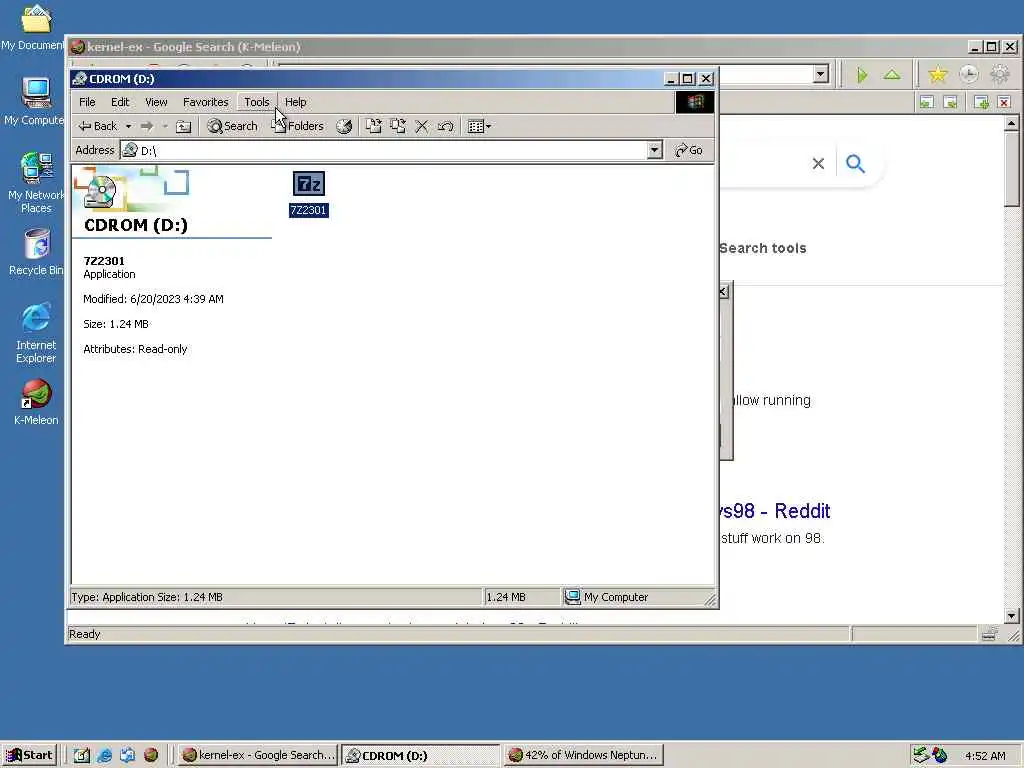This screenshot has height=768, width=1024.
Task: Click inside the D:\ address field
Action: point(392,150)
